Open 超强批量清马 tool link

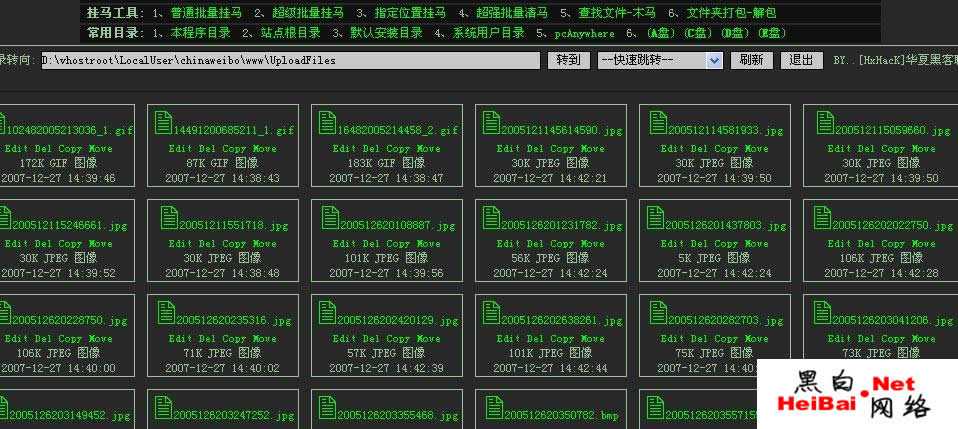[512, 12]
